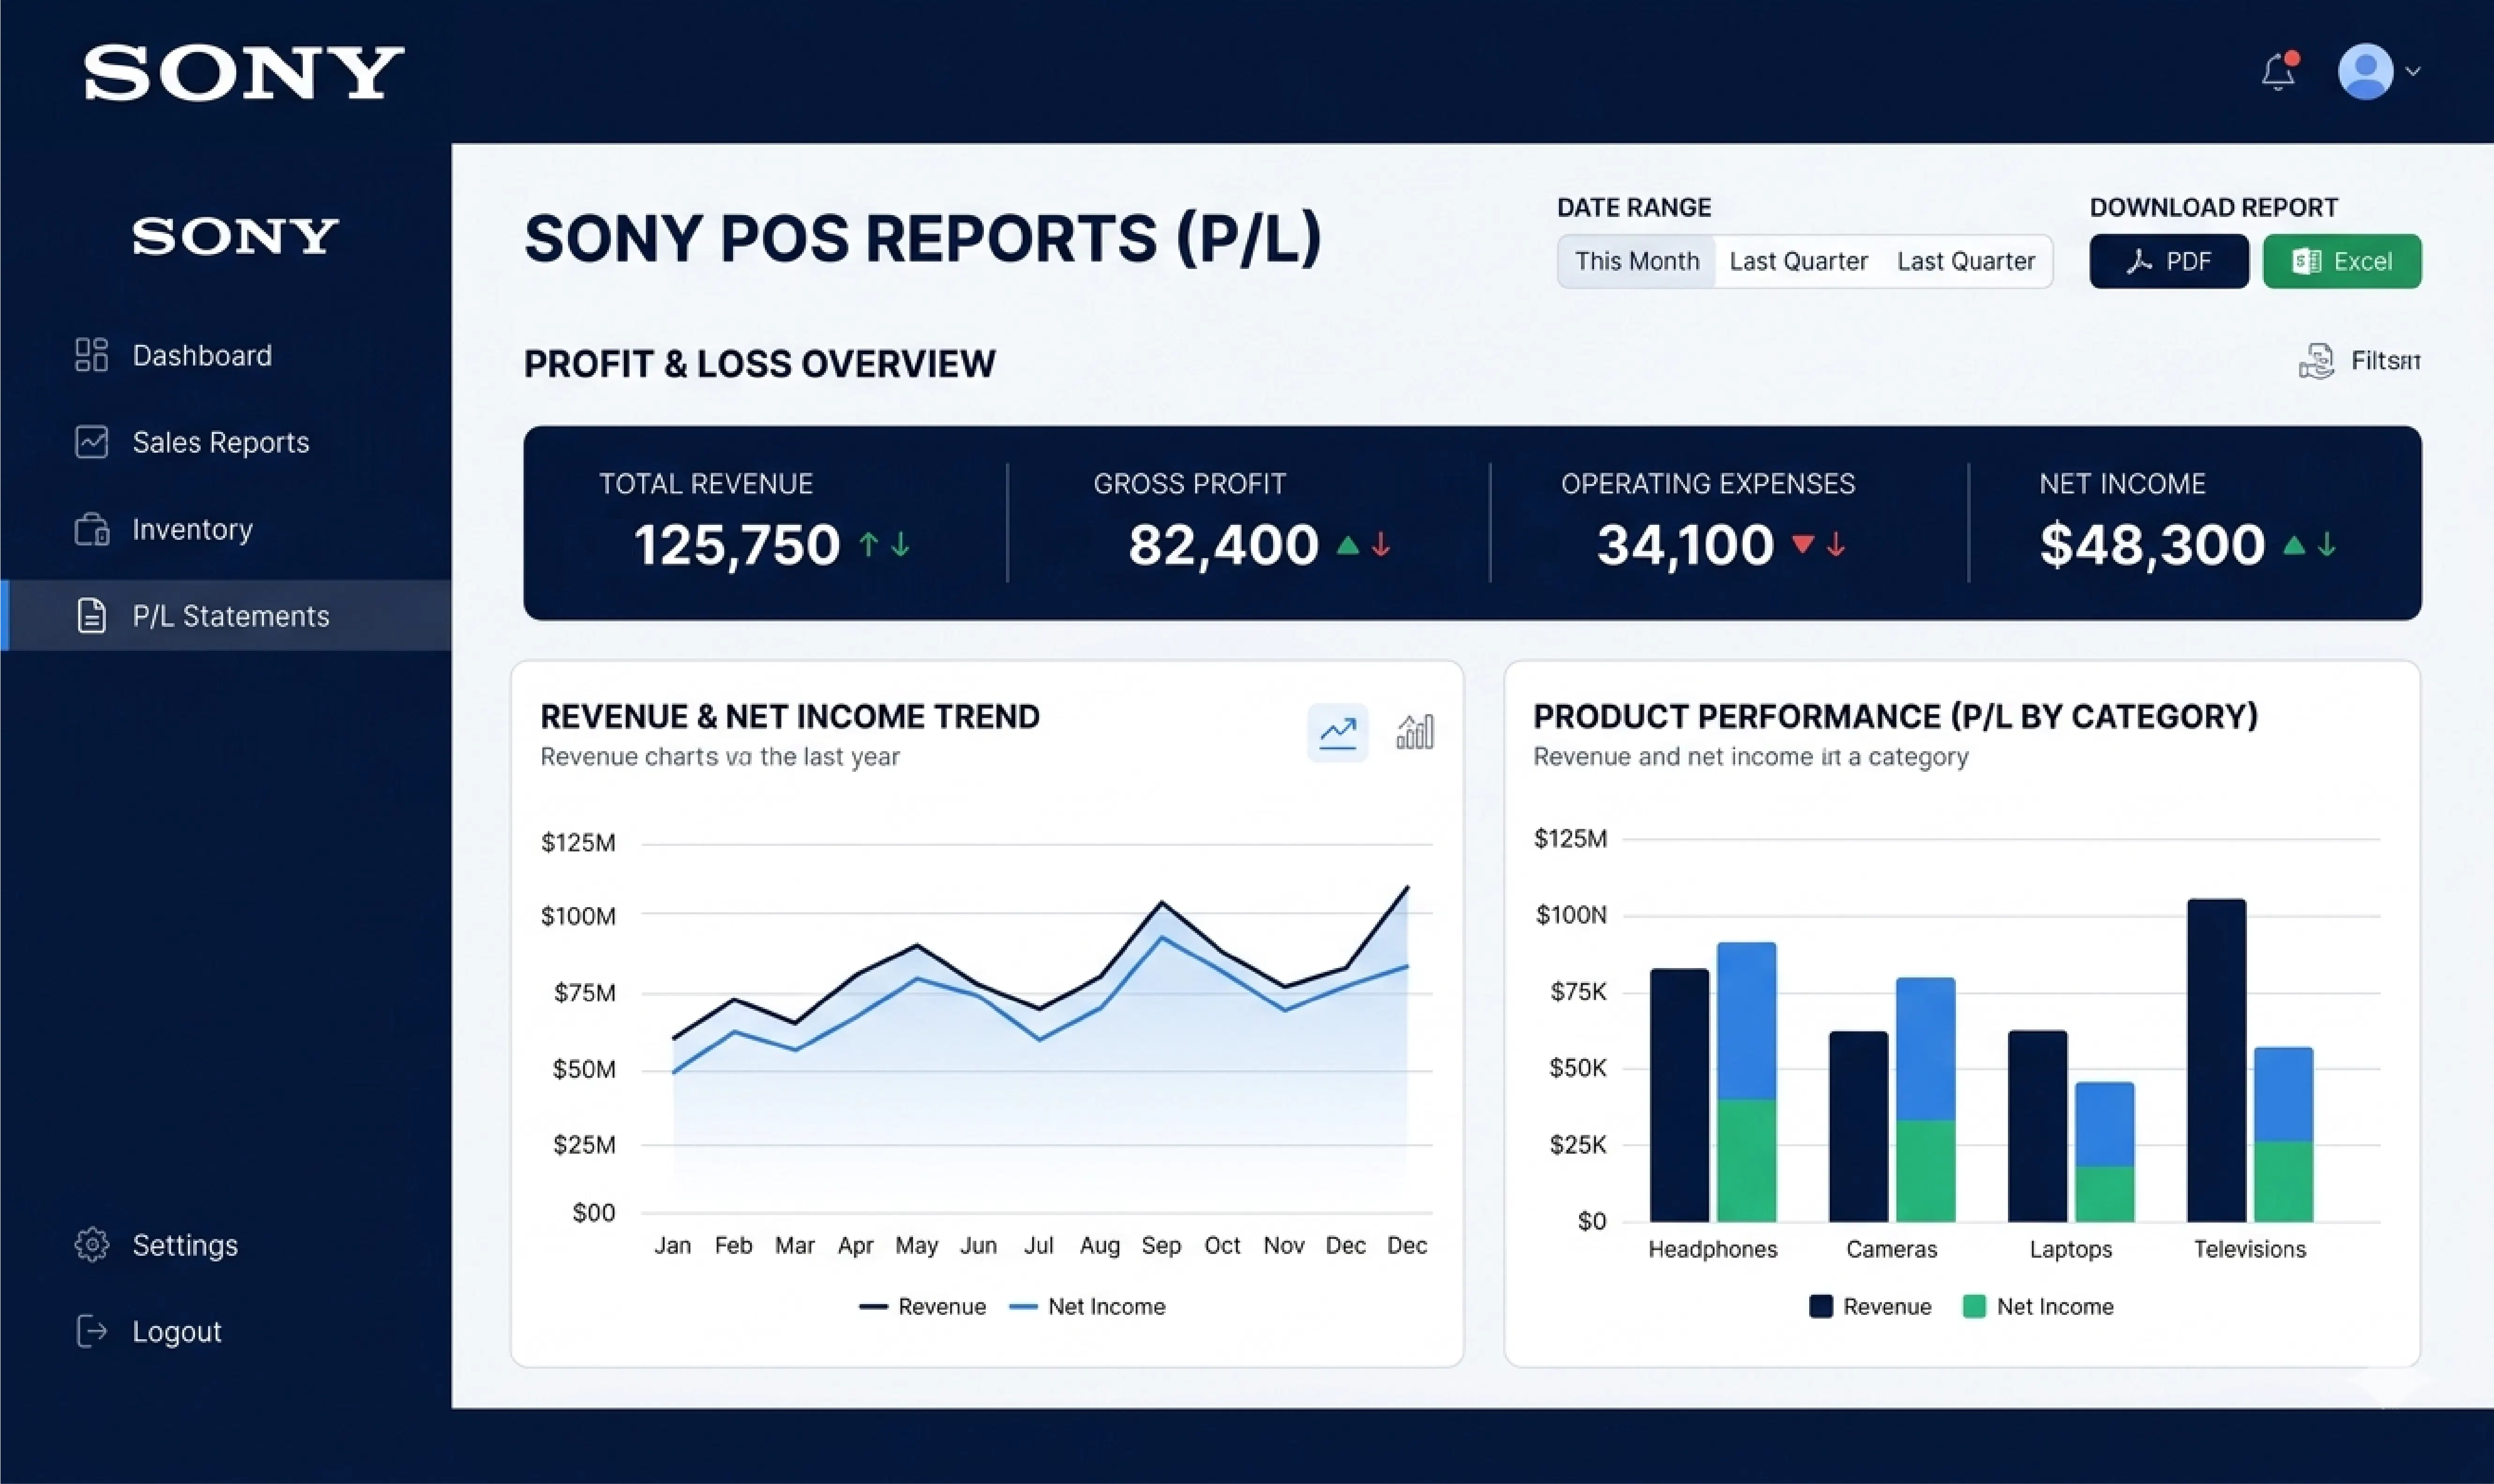Image resolution: width=2494 pixels, height=1484 pixels.
Task: Switch the trend chart to bar view
Action: coord(1415,733)
